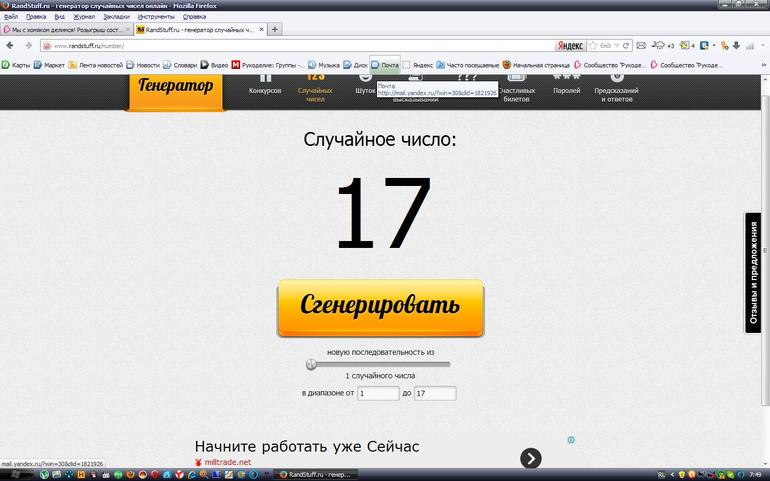Open the Инструменты menu
The image size is (770, 481).
pos(156,17)
